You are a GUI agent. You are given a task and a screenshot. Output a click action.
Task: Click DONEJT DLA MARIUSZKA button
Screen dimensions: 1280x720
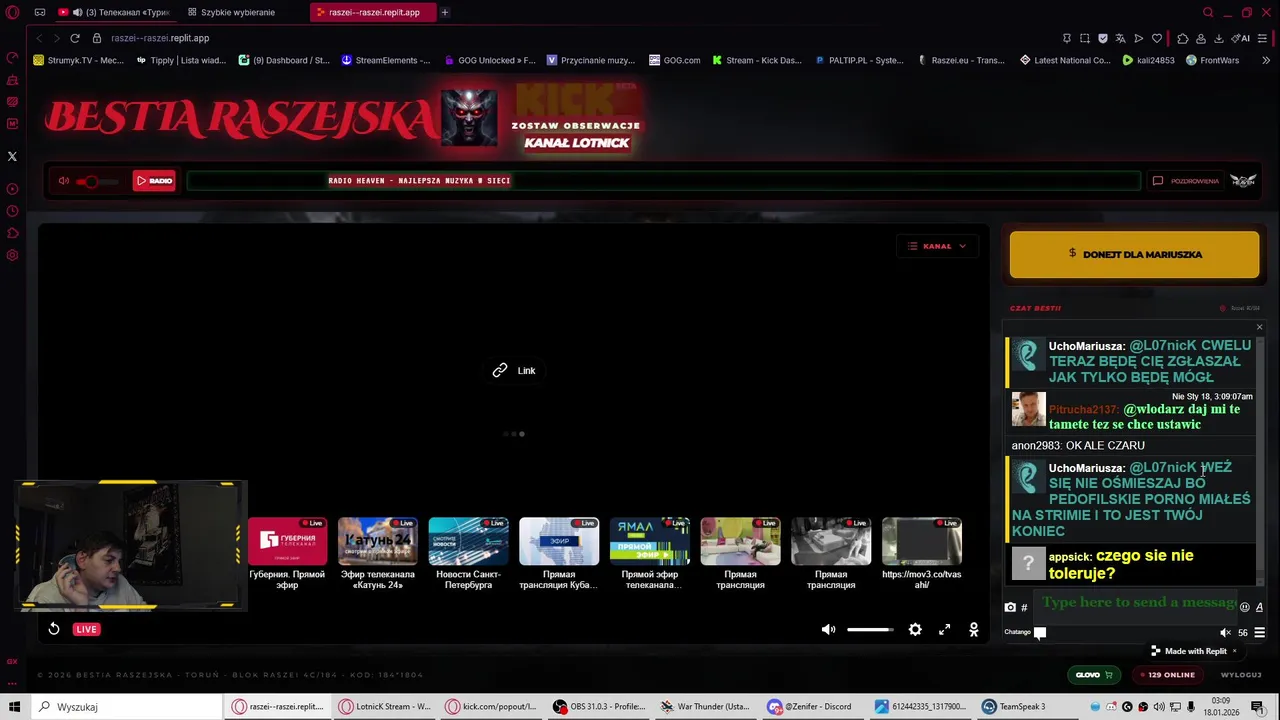point(1134,254)
